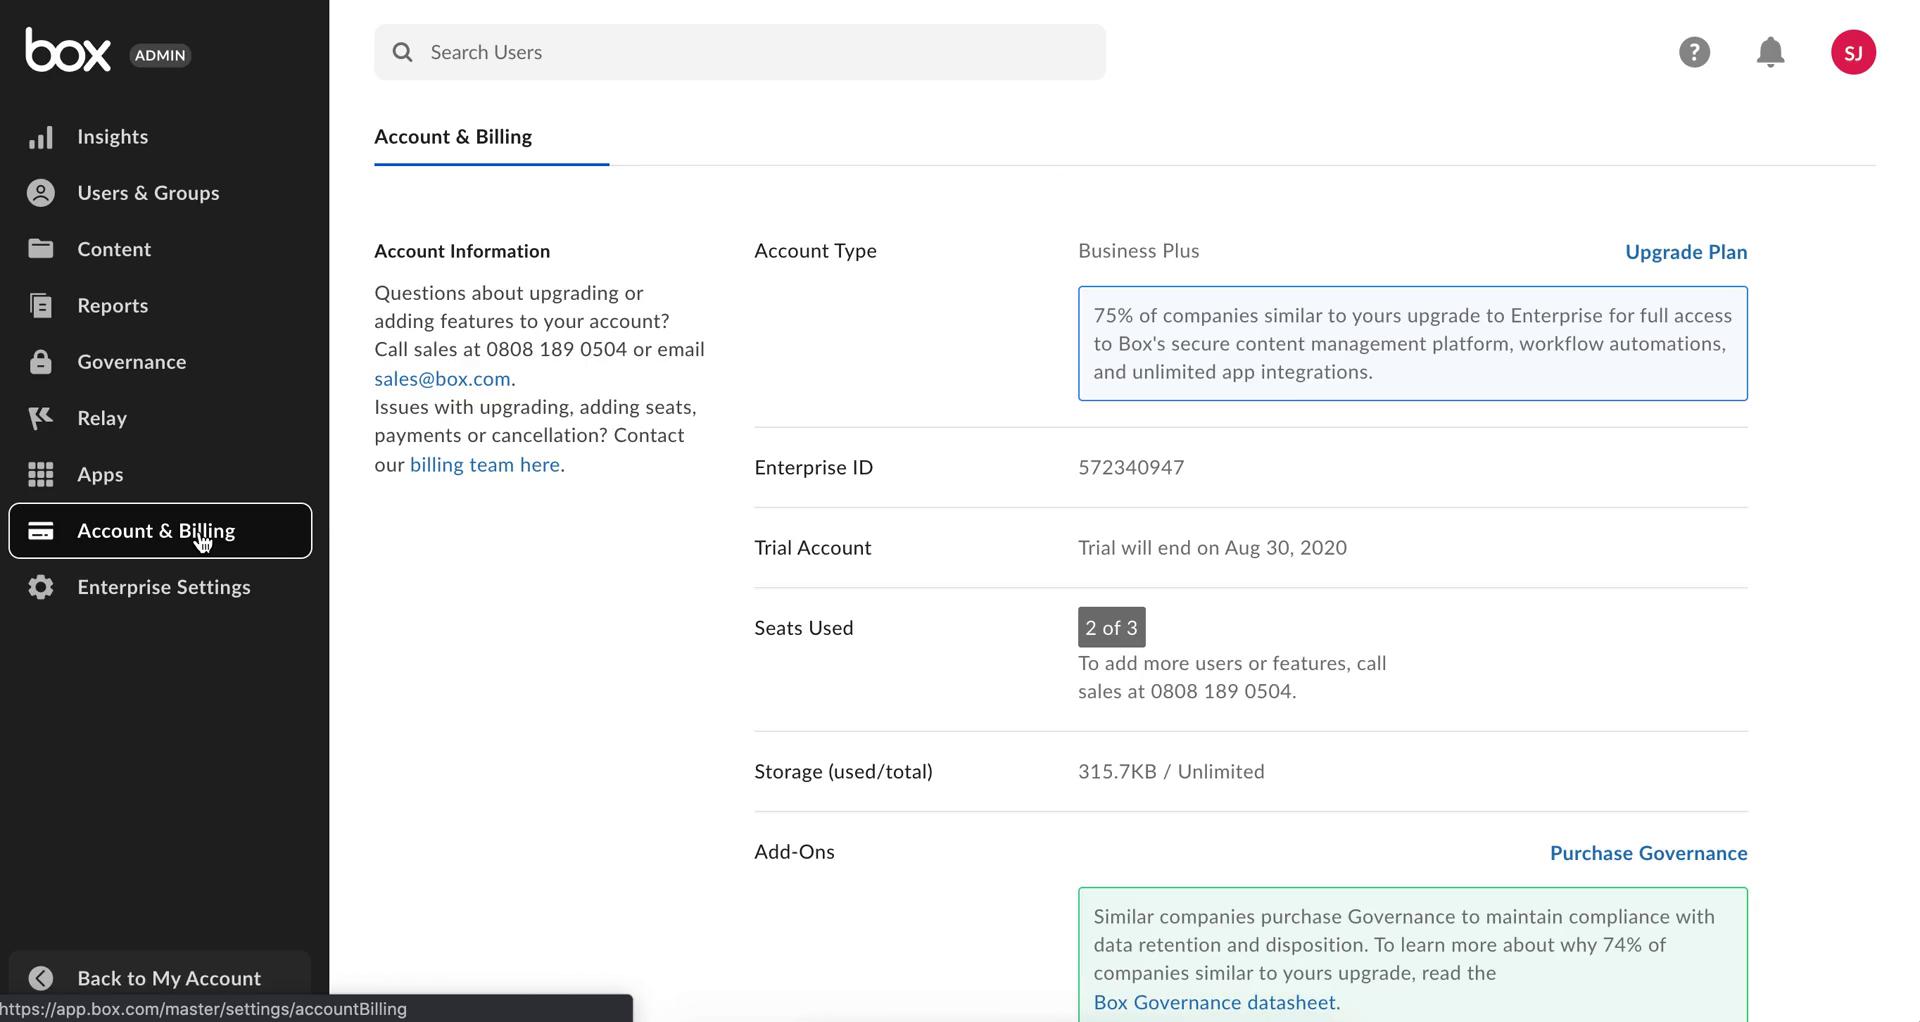Open Insights in the sidebar
The width and height of the screenshot is (1920, 1022).
[x=113, y=137]
